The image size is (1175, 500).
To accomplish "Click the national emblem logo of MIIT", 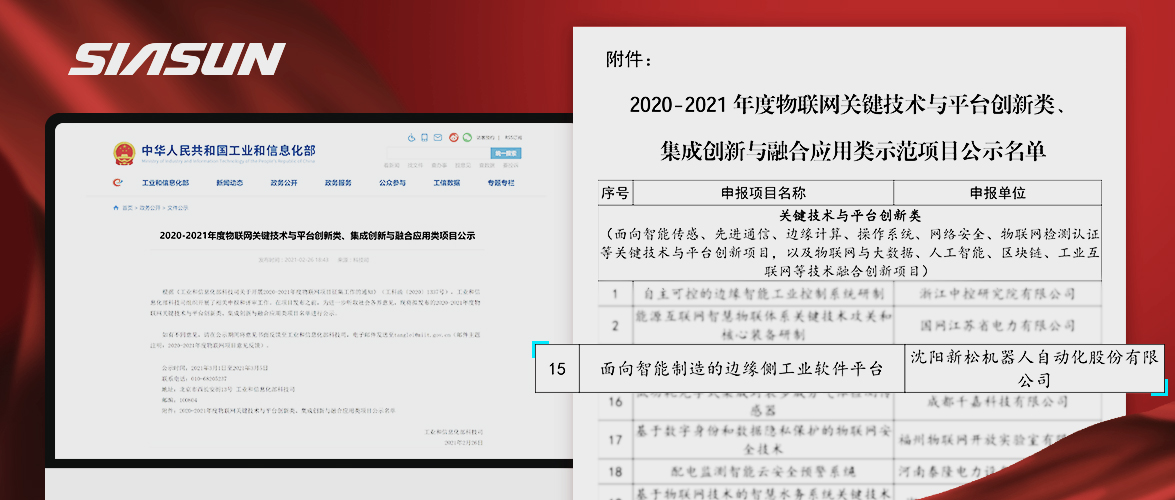I will click(125, 153).
